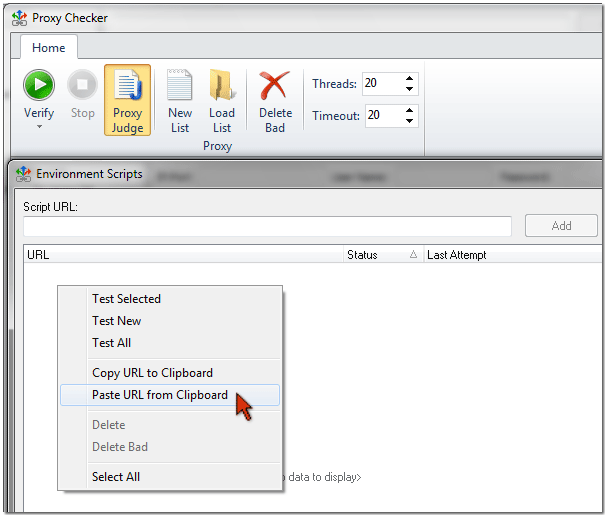607x517 pixels.
Task: Click the disabled Delete menu entry
Action: pos(170,425)
